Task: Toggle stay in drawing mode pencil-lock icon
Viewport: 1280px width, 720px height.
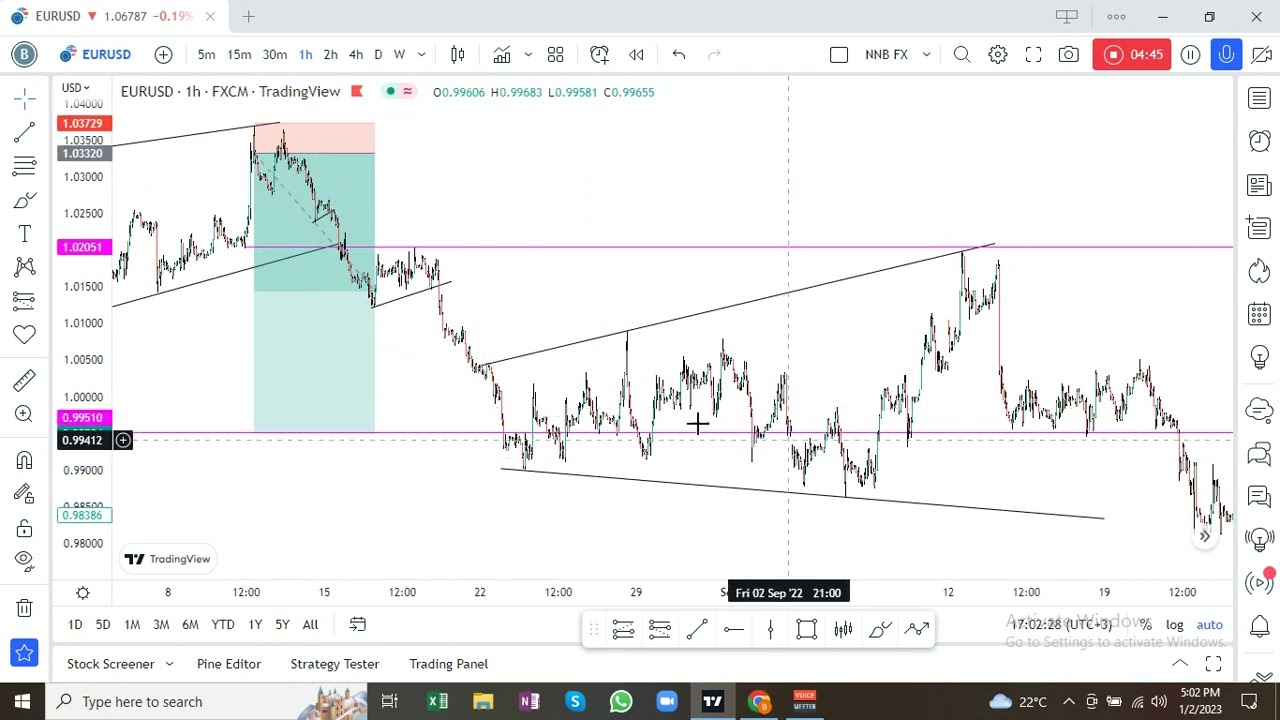Action: pyautogui.click(x=25, y=493)
